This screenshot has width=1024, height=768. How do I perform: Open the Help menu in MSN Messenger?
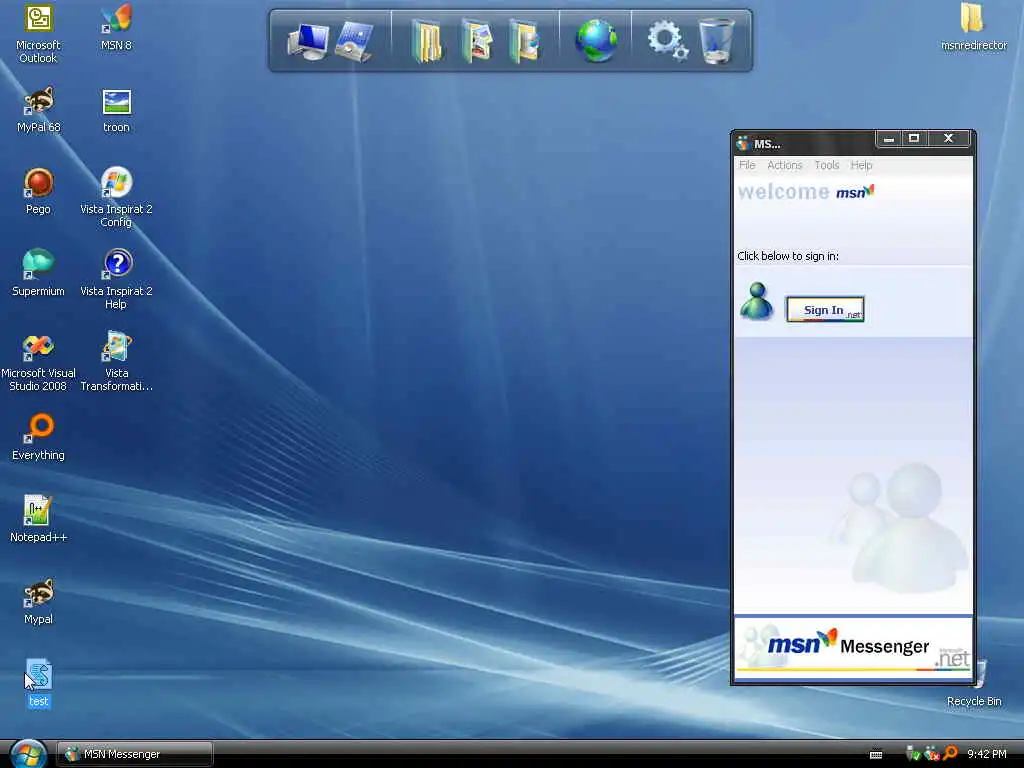(861, 165)
